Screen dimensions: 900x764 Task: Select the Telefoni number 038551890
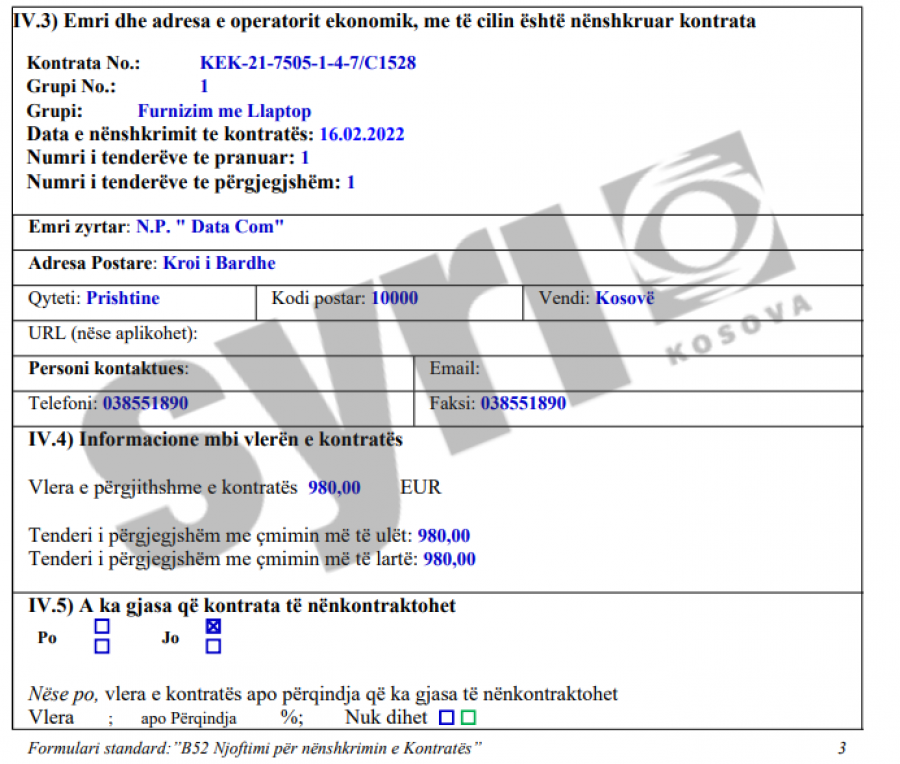click(145, 403)
